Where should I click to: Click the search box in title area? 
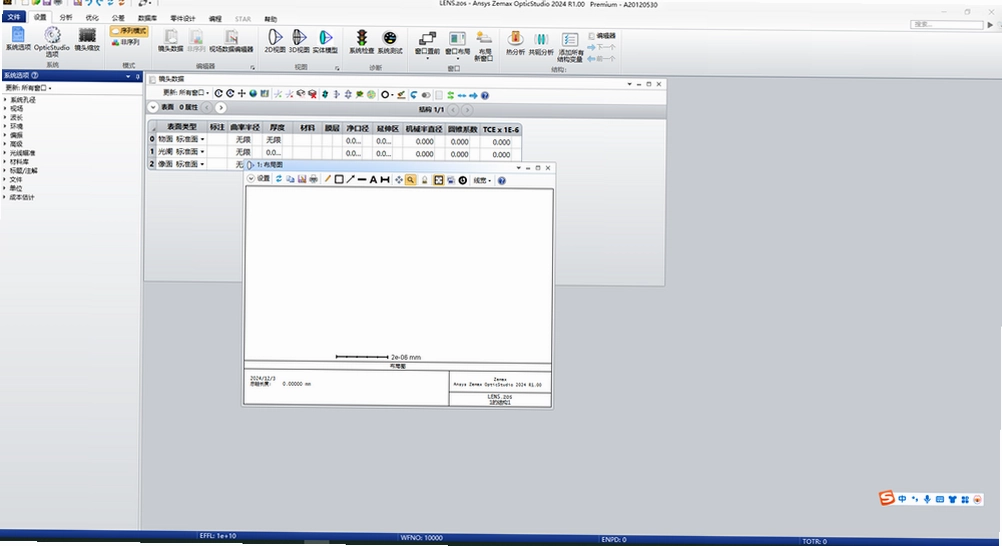point(946,24)
